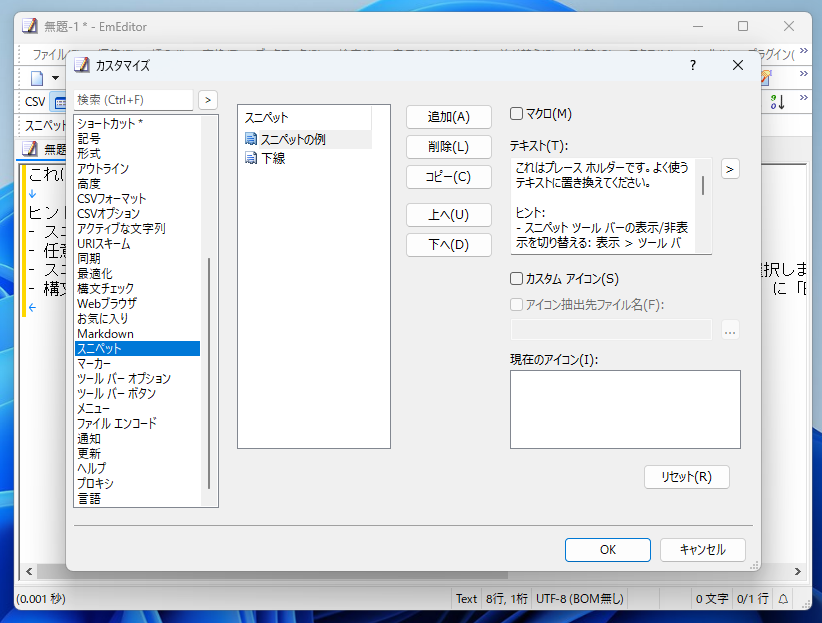
Task: Select URIスキーム category
Action: pos(137,244)
